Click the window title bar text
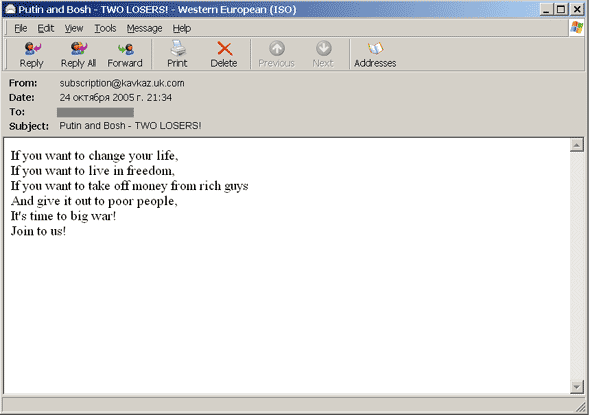Viewport: 590px width, 415px height. pyautogui.click(x=157, y=9)
